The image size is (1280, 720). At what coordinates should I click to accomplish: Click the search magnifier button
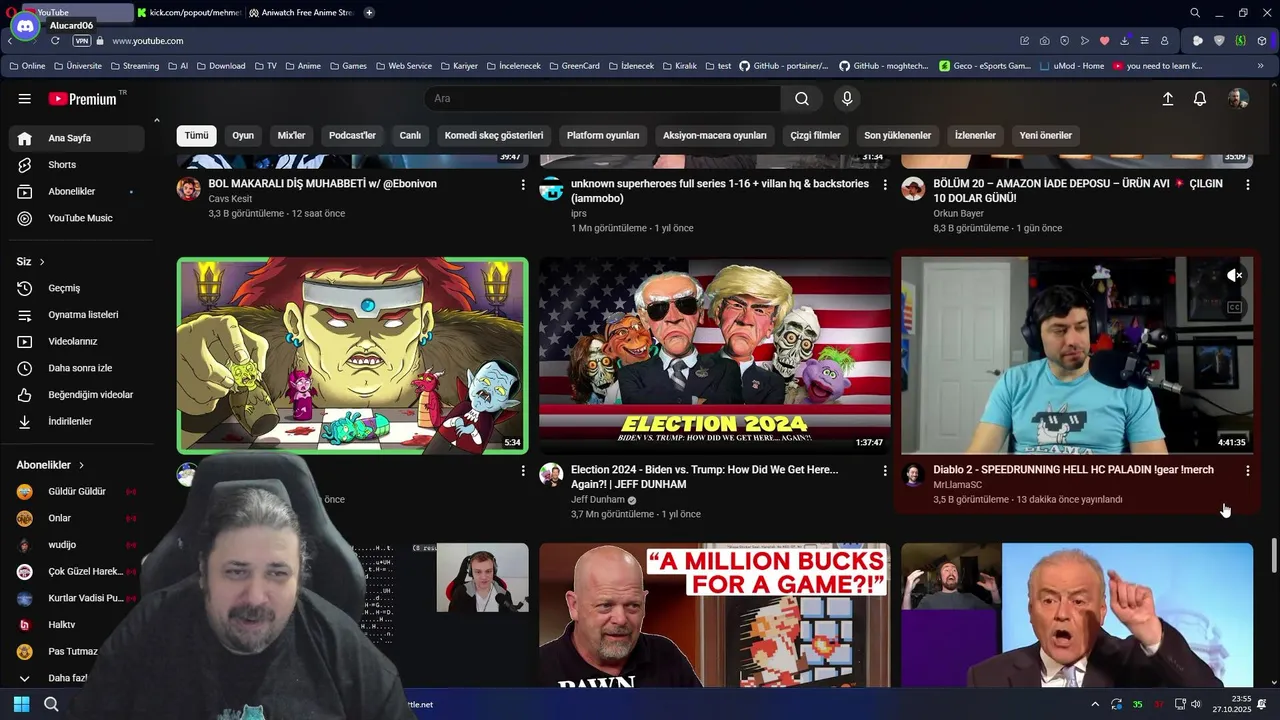point(802,99)
